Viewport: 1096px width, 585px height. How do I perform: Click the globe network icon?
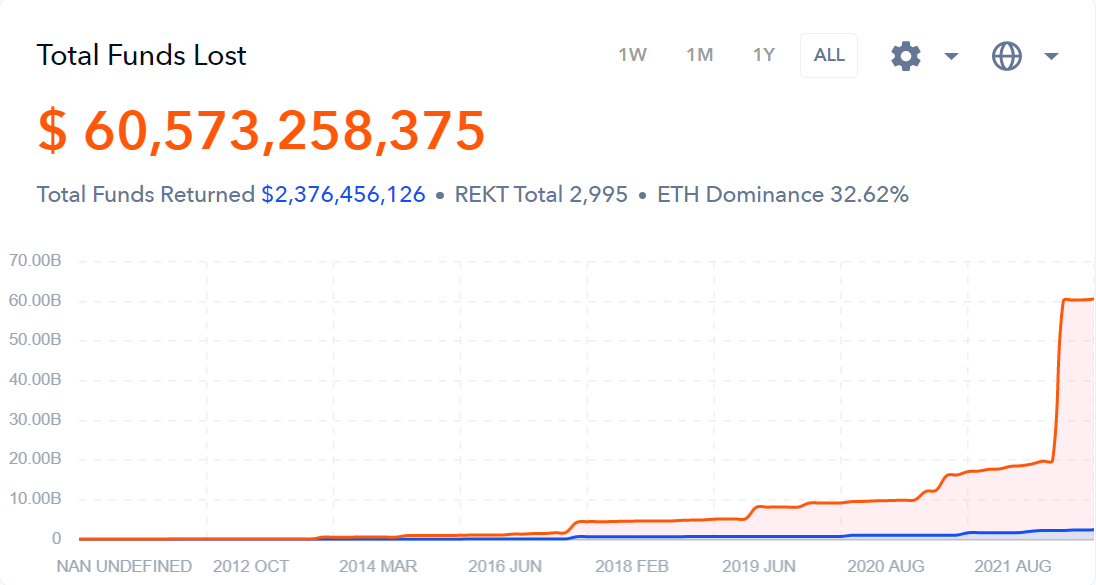pos(1007,56)
